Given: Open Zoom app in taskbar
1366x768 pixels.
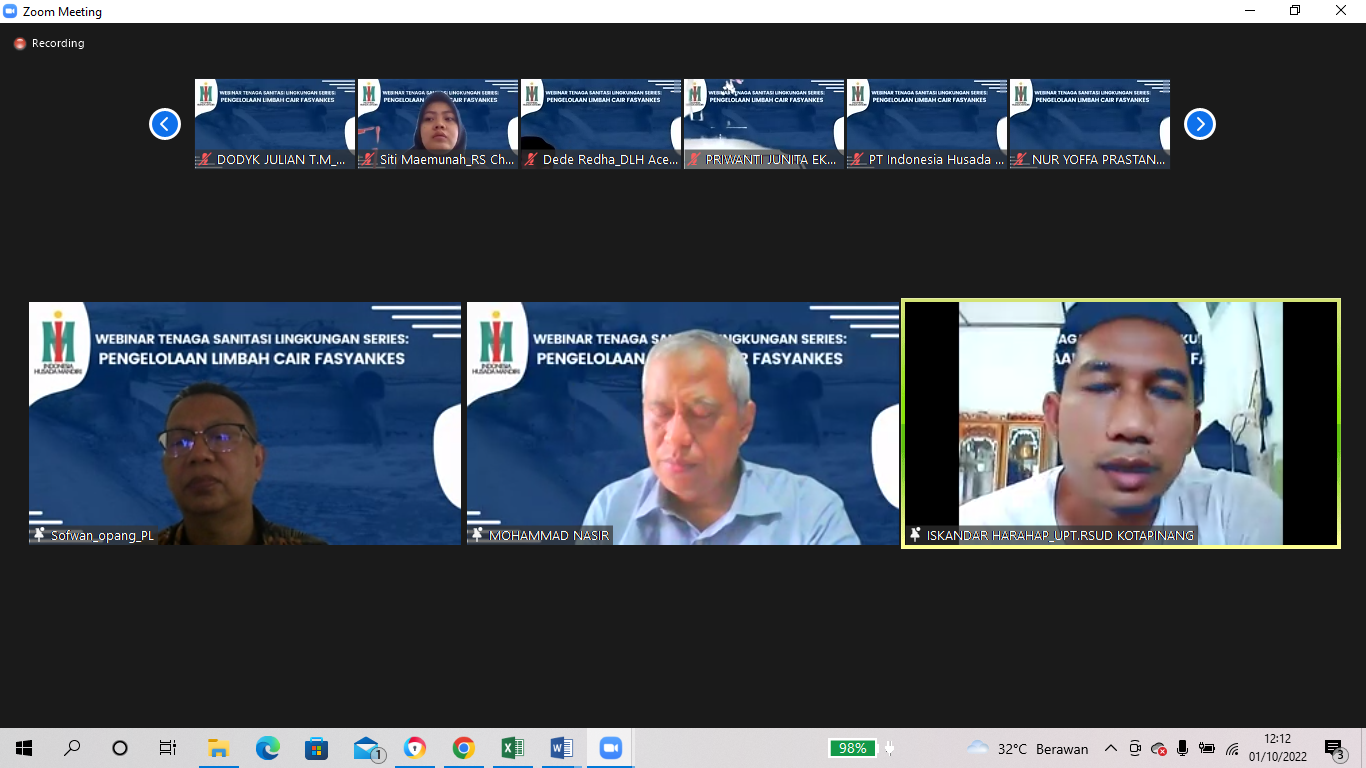Looking at the screenshot, I should (610, 748).
